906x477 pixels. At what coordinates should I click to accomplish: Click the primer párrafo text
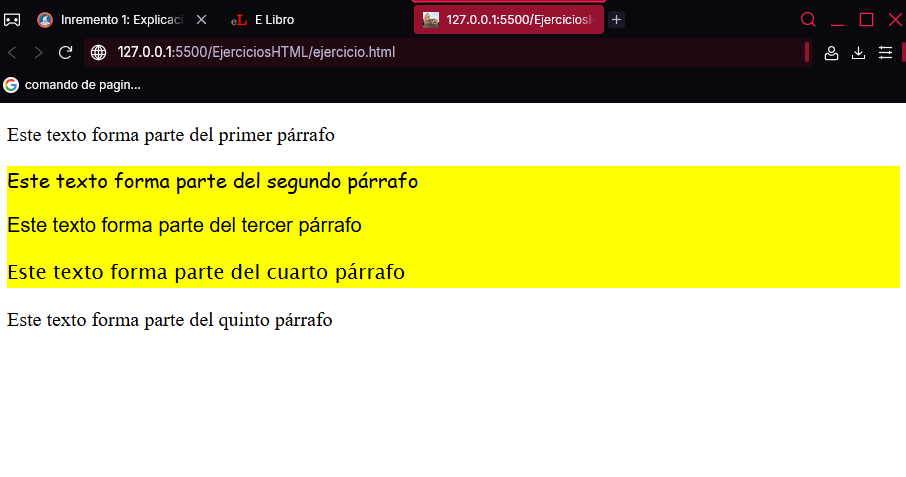(171, 135)
